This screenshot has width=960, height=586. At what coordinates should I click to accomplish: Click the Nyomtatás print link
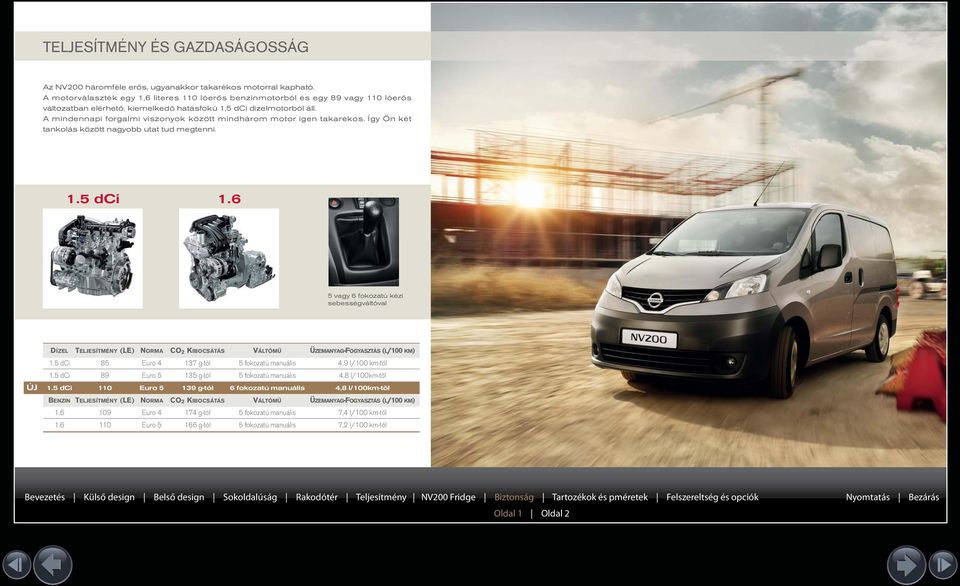tap(868, 497)
